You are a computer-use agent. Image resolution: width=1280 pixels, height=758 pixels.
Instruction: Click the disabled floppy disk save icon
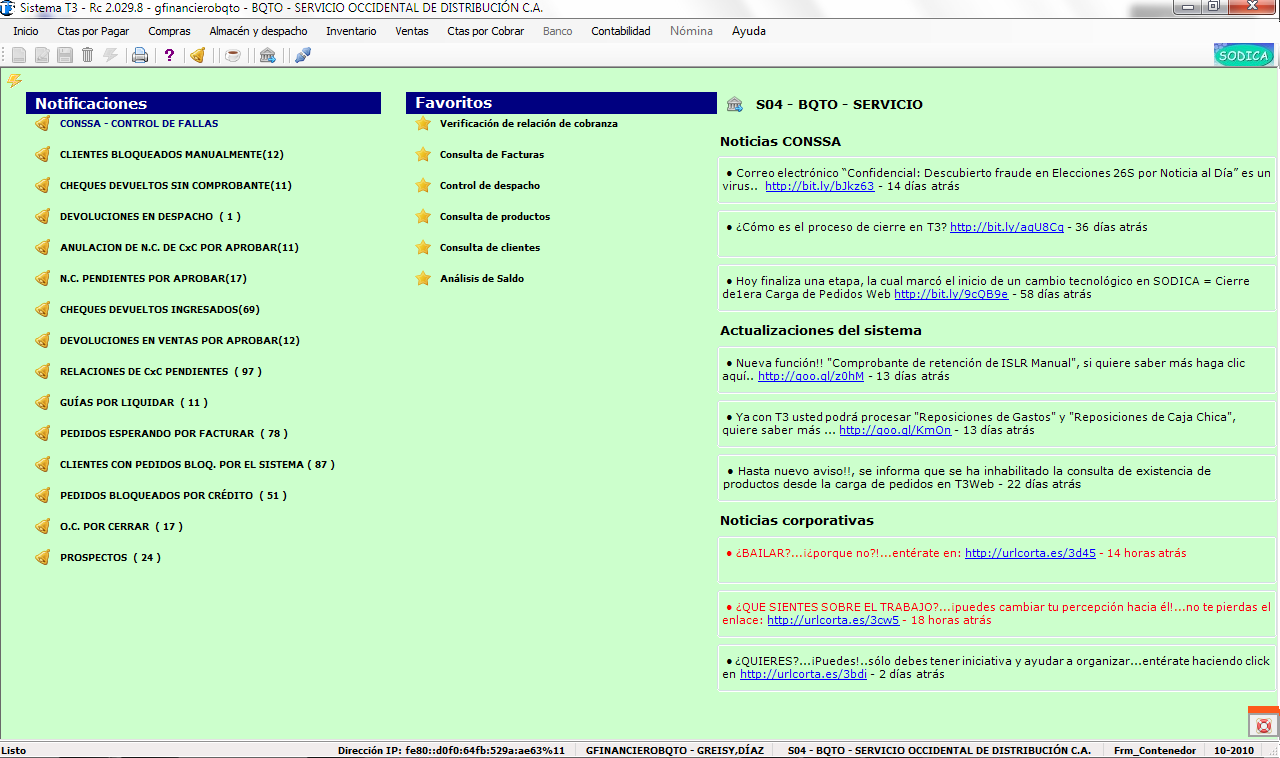(64, 55)
